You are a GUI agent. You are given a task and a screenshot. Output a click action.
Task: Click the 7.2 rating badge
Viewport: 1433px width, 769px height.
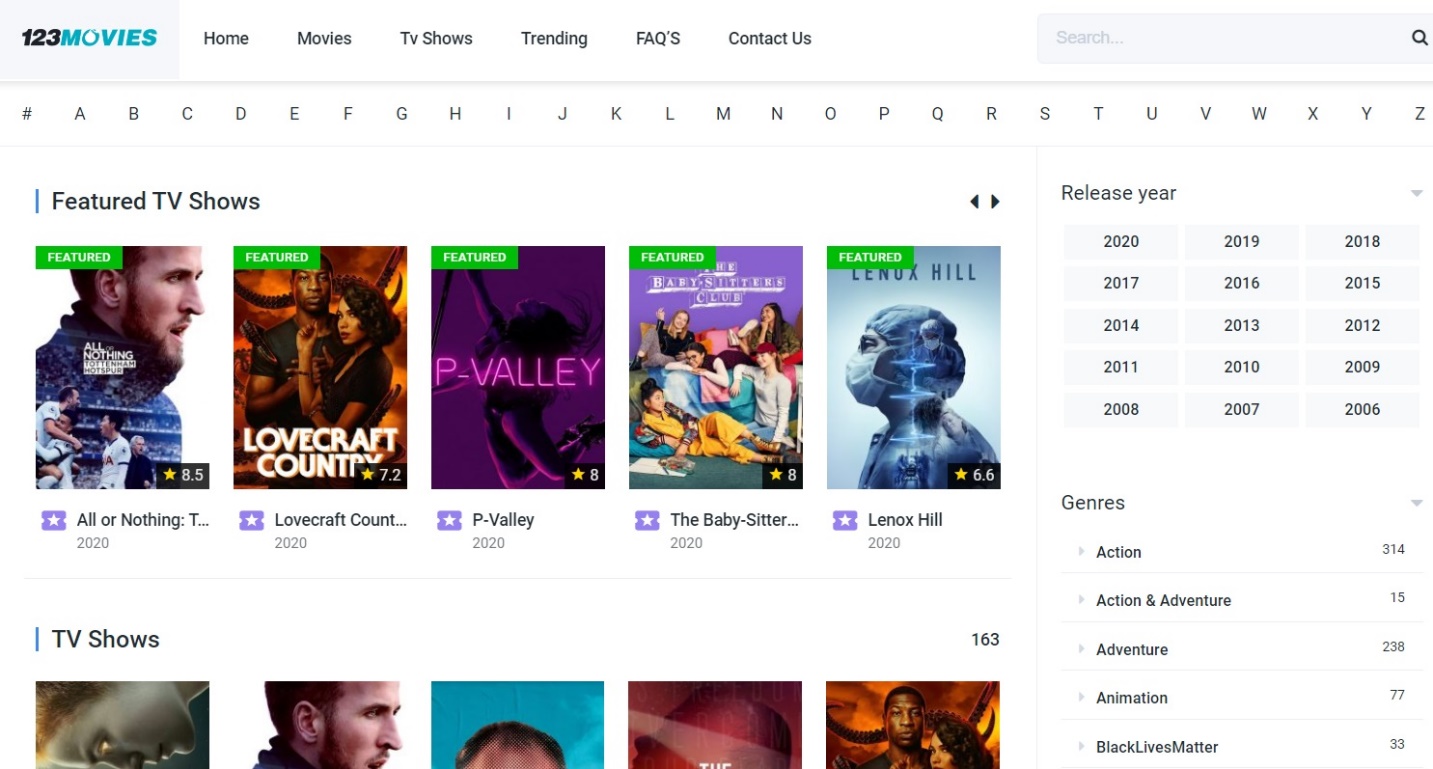380,475
